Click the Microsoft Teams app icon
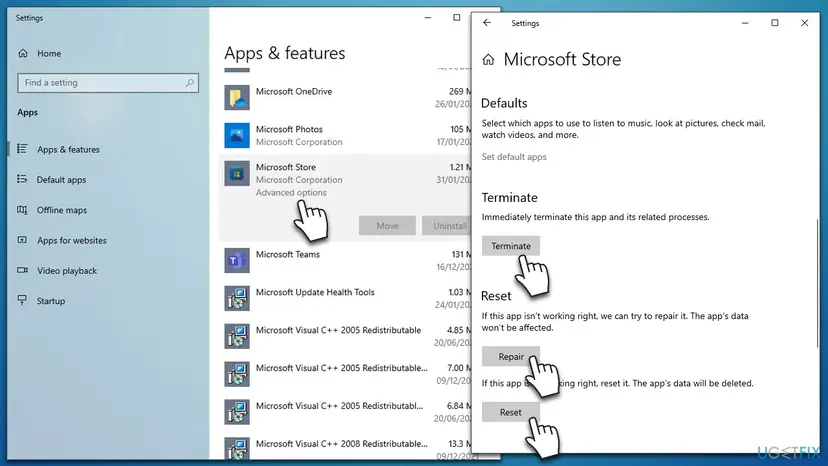The width and height of the screenshot is (828, 466). [x=237, y=260]
